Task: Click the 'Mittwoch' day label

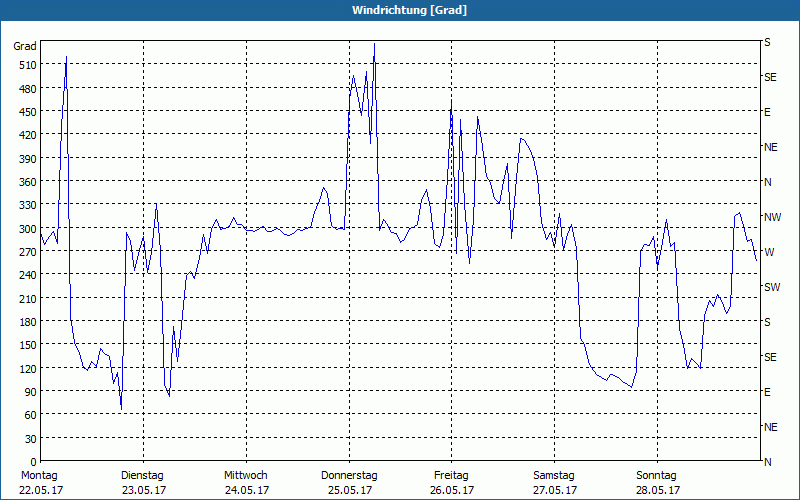Action: click(245, 476)
